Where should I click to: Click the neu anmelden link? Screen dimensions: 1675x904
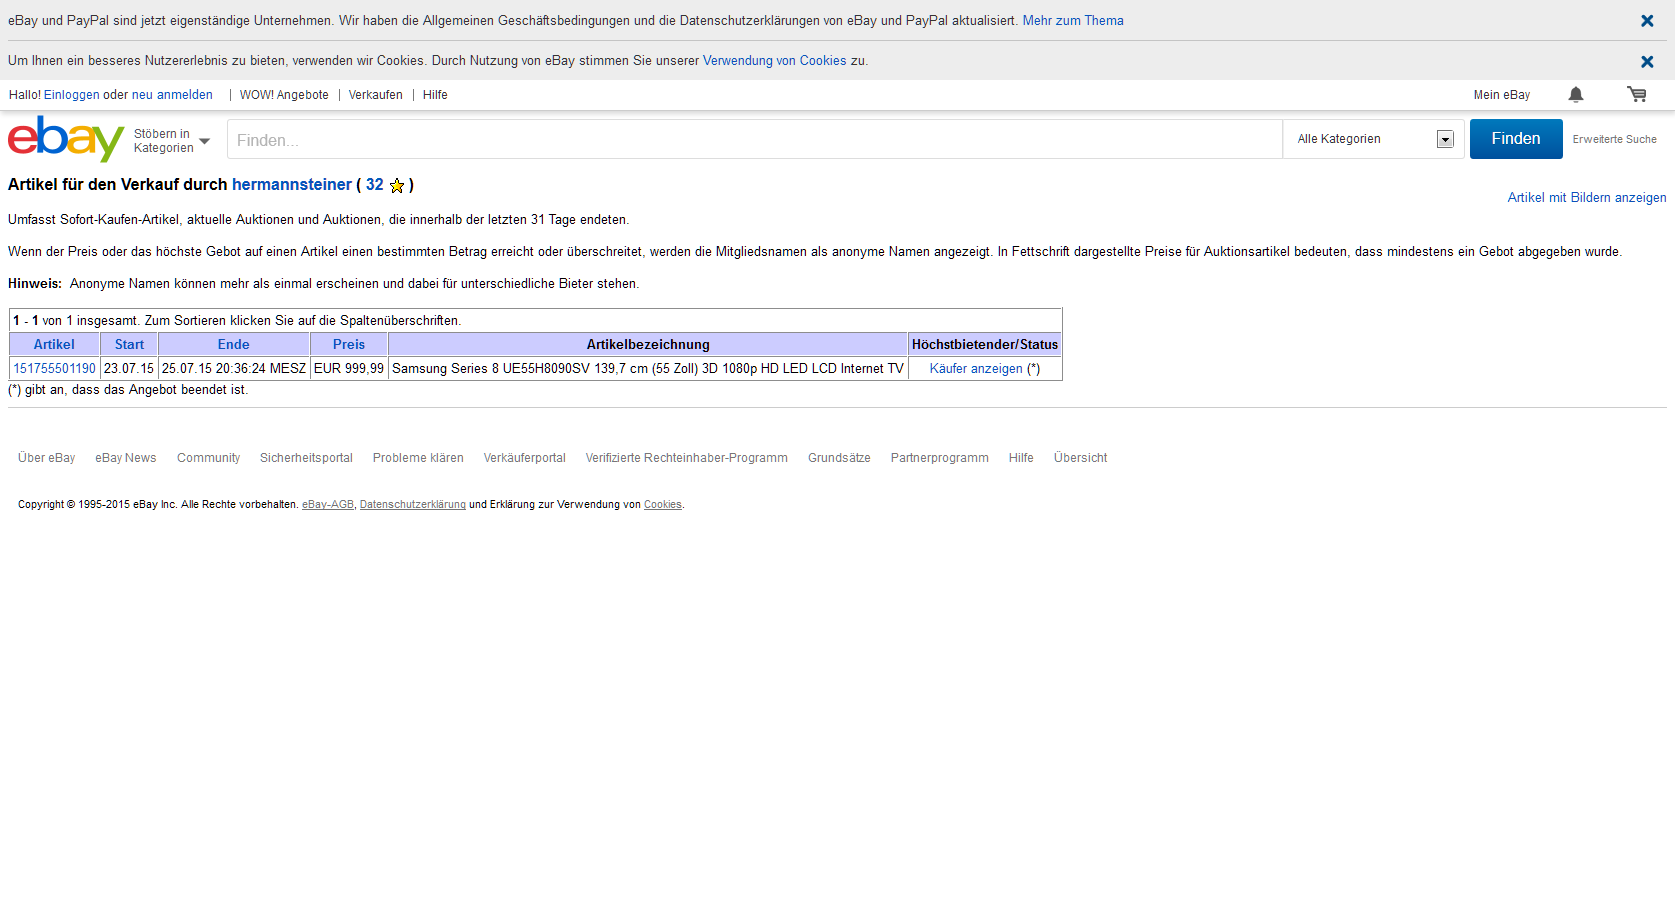pos(172,95)
